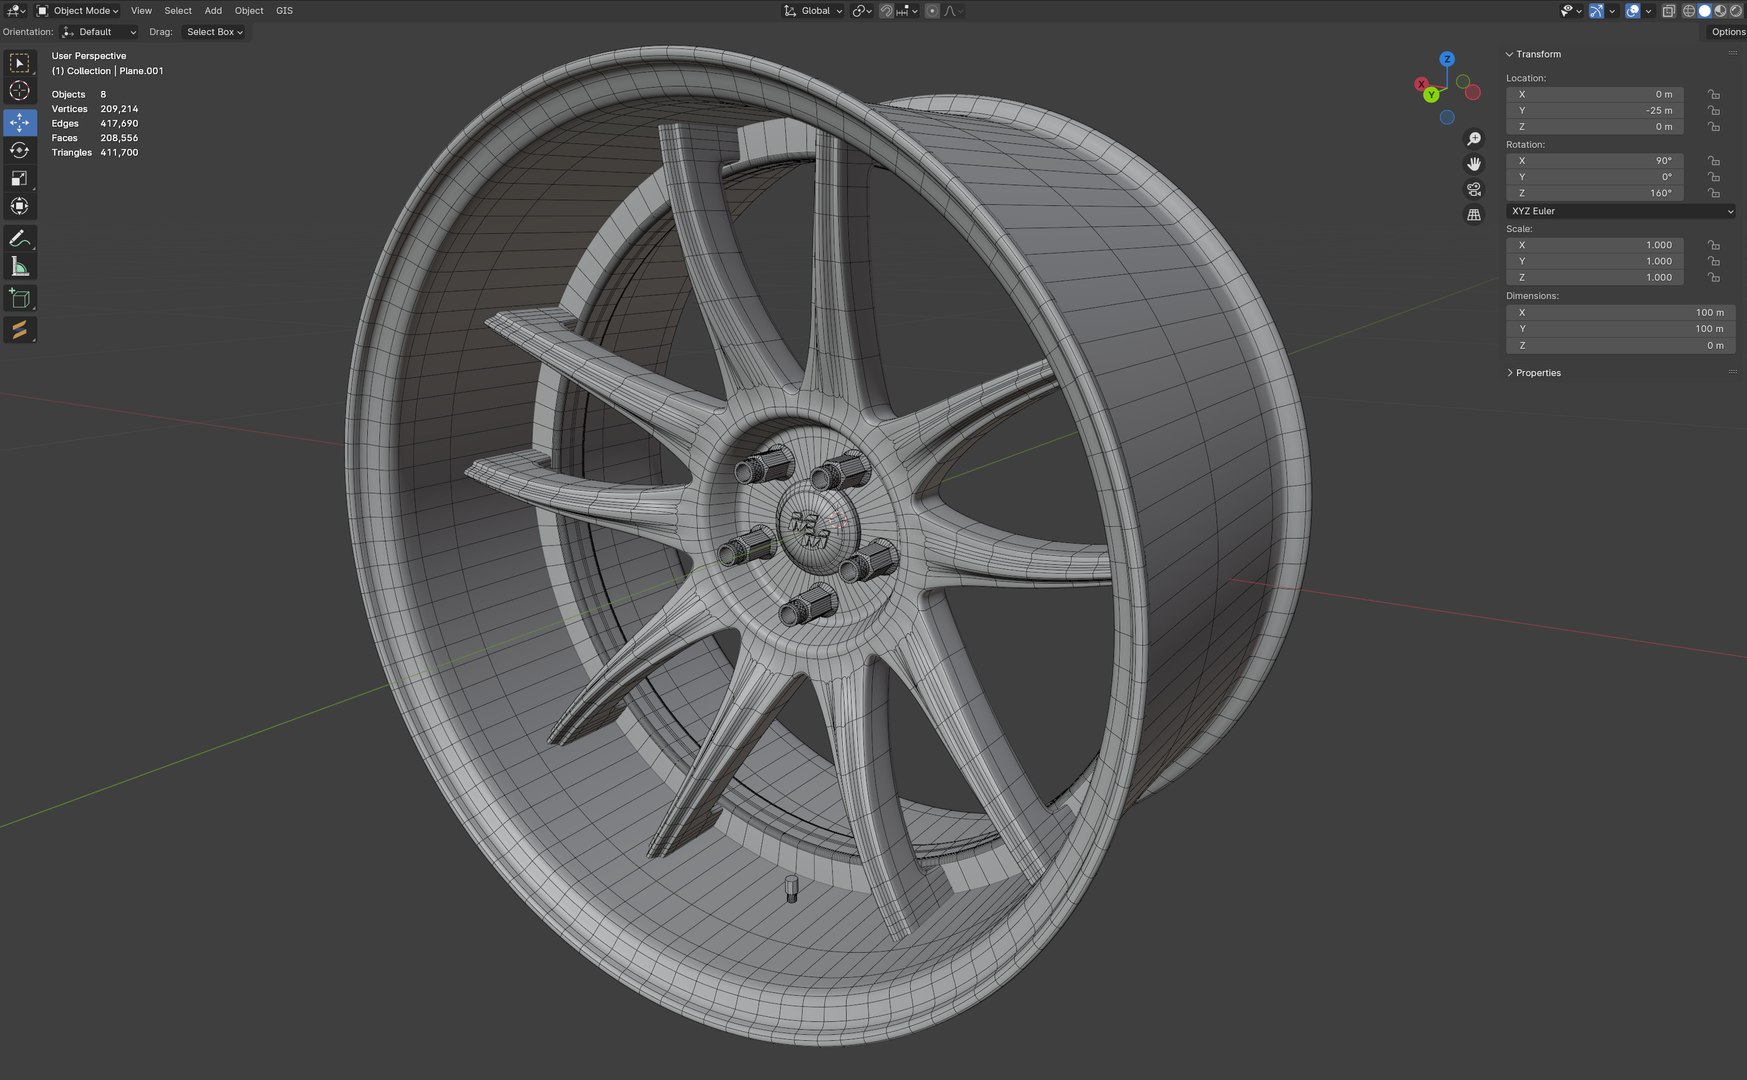Click the Rotation Z field showing 160°
This screenshot has width=1747, height=1080.
coord(1594,193)
